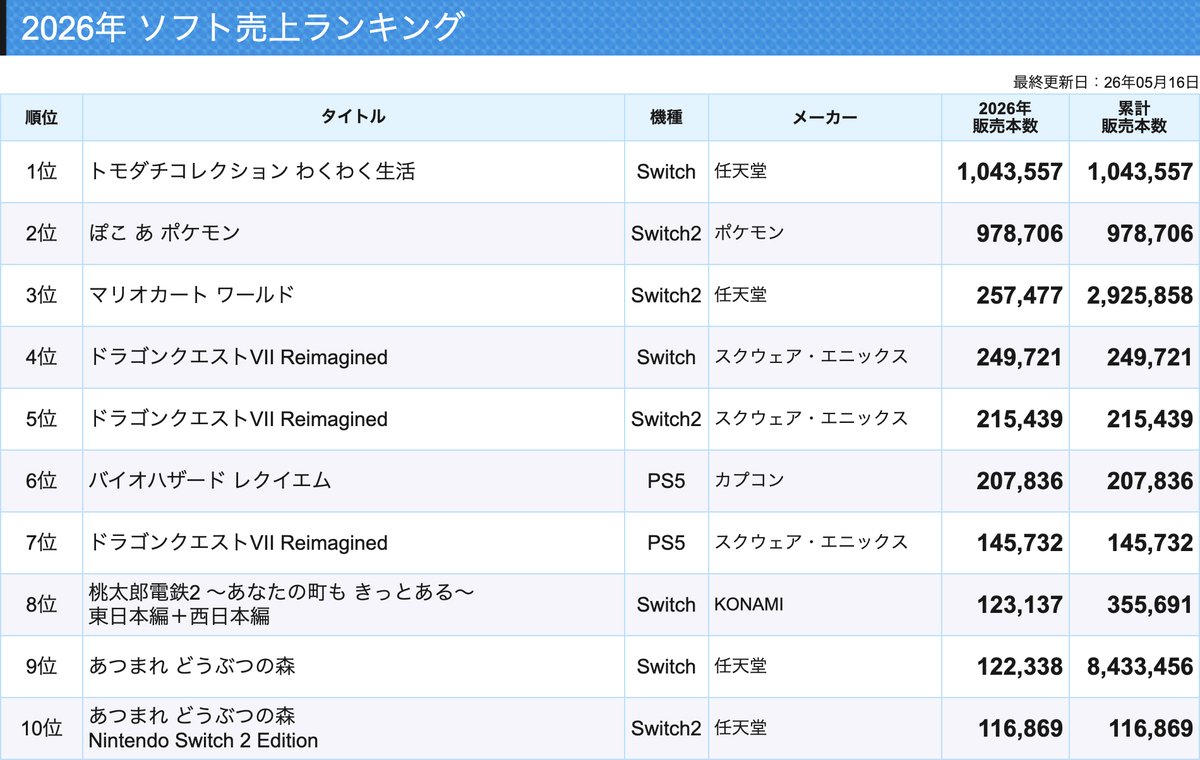
Task: Click Switch2 platform cell in 2位 row
Action: coord(666,233)
